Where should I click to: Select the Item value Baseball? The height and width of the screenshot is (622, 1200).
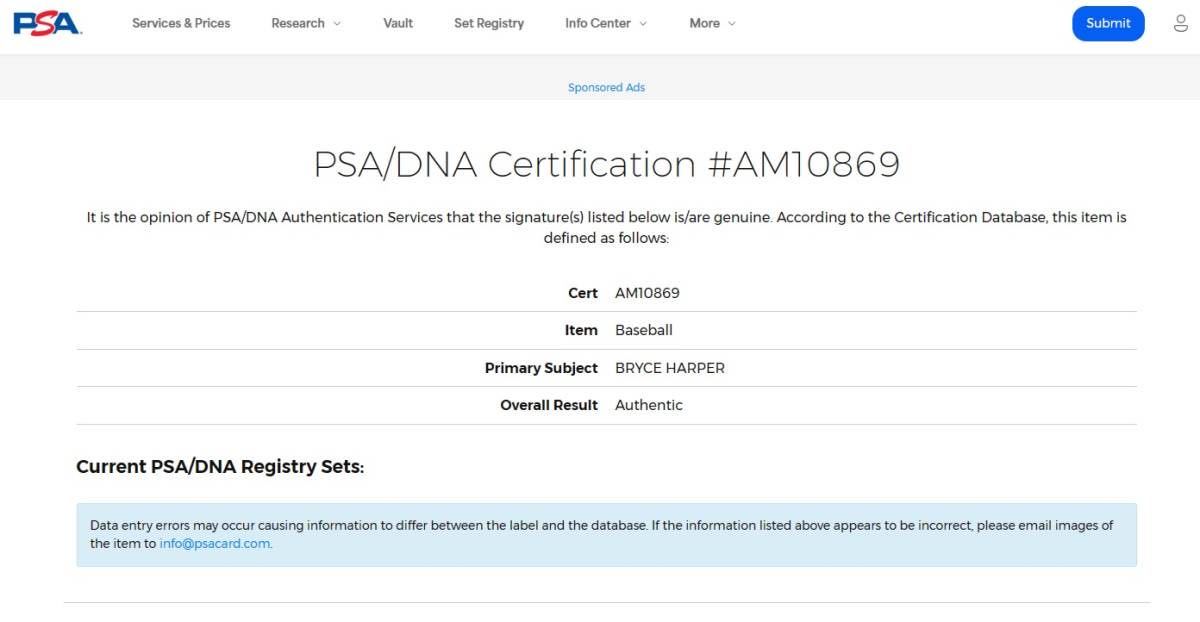(x=644, y=330)
